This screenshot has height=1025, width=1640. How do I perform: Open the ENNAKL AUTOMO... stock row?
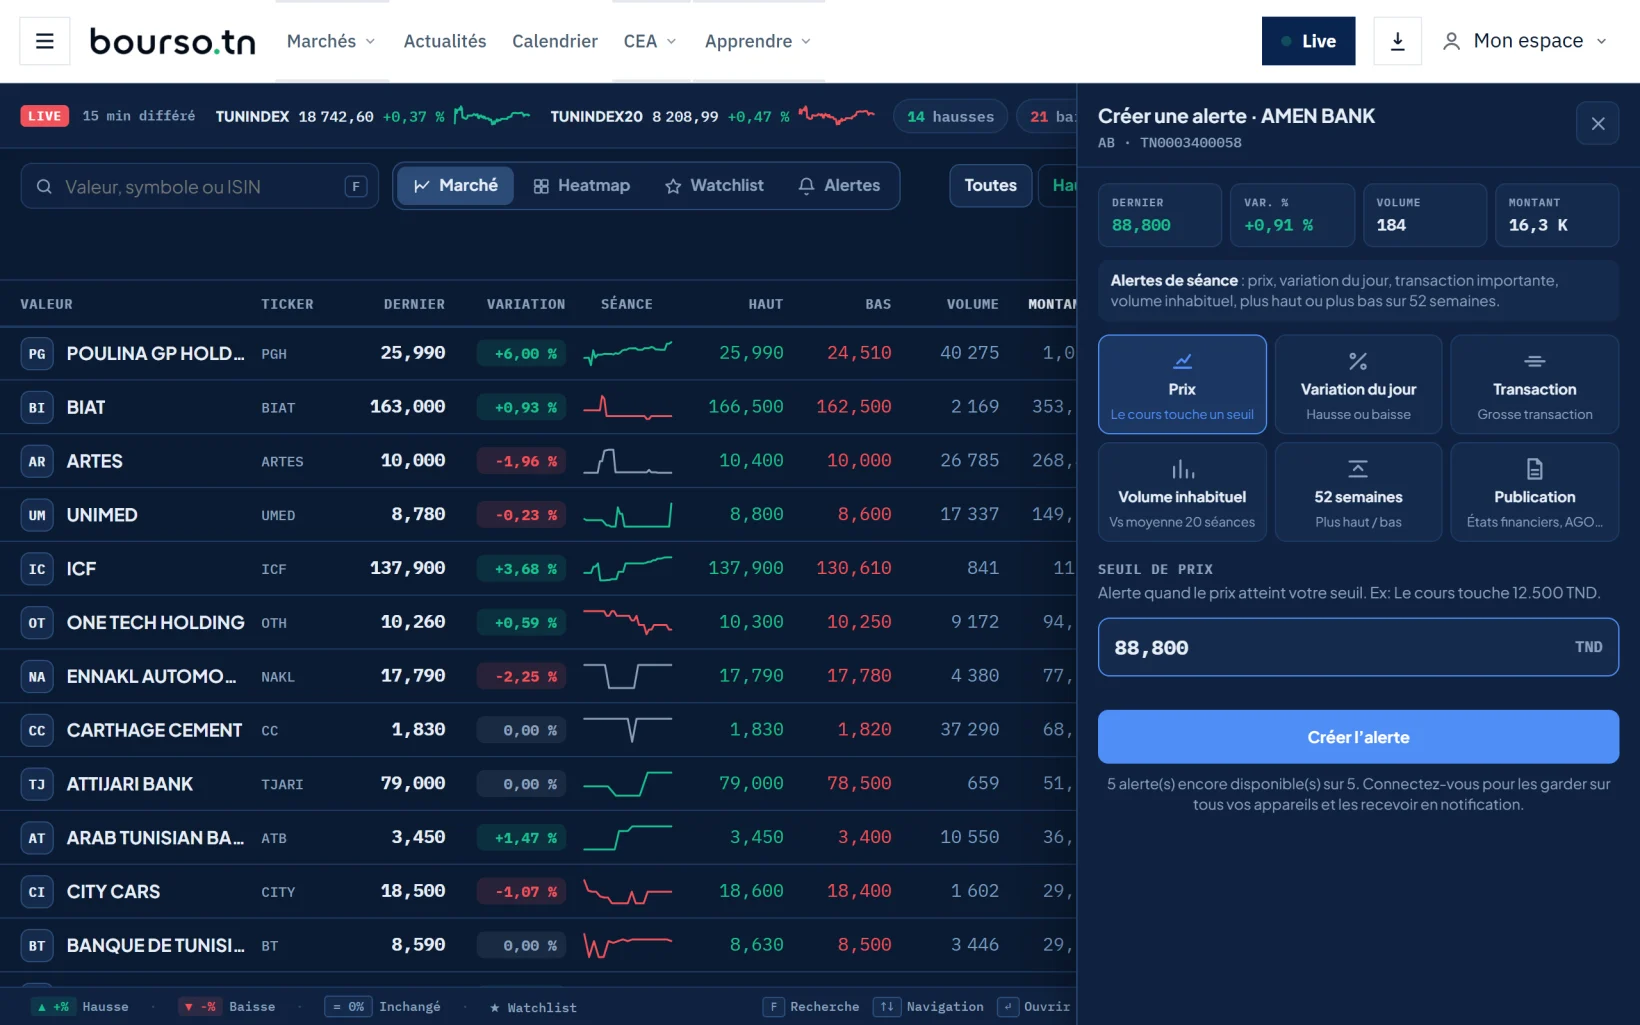tap(538, 677)
